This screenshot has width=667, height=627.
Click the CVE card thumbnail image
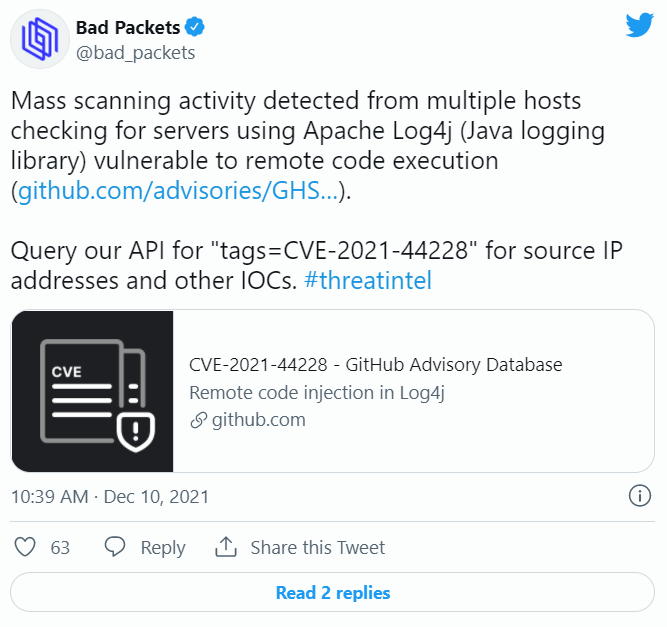(93, 391)
